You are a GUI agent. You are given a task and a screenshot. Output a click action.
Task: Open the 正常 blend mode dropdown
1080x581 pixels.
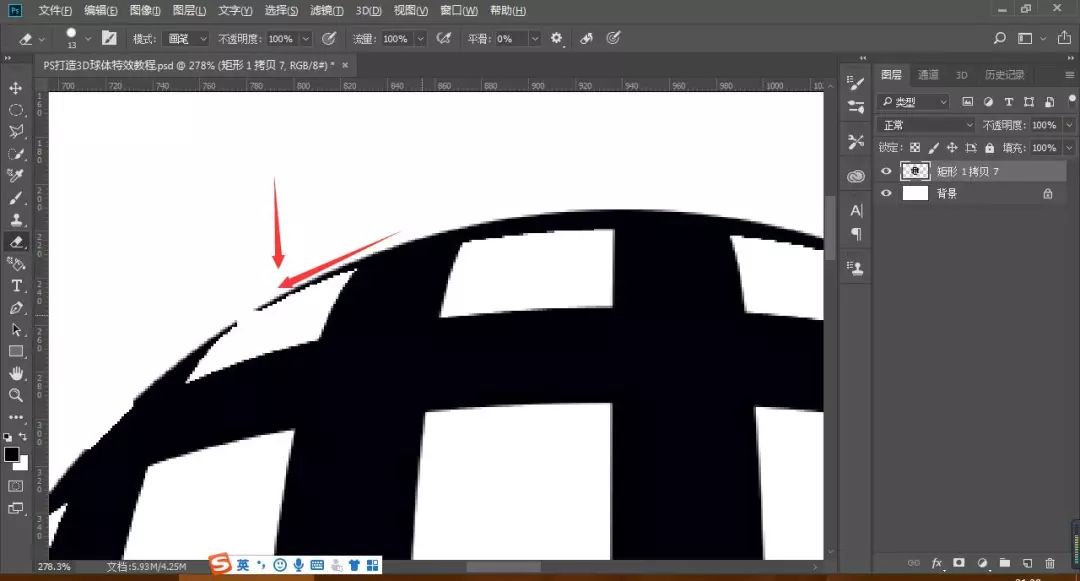925,124
